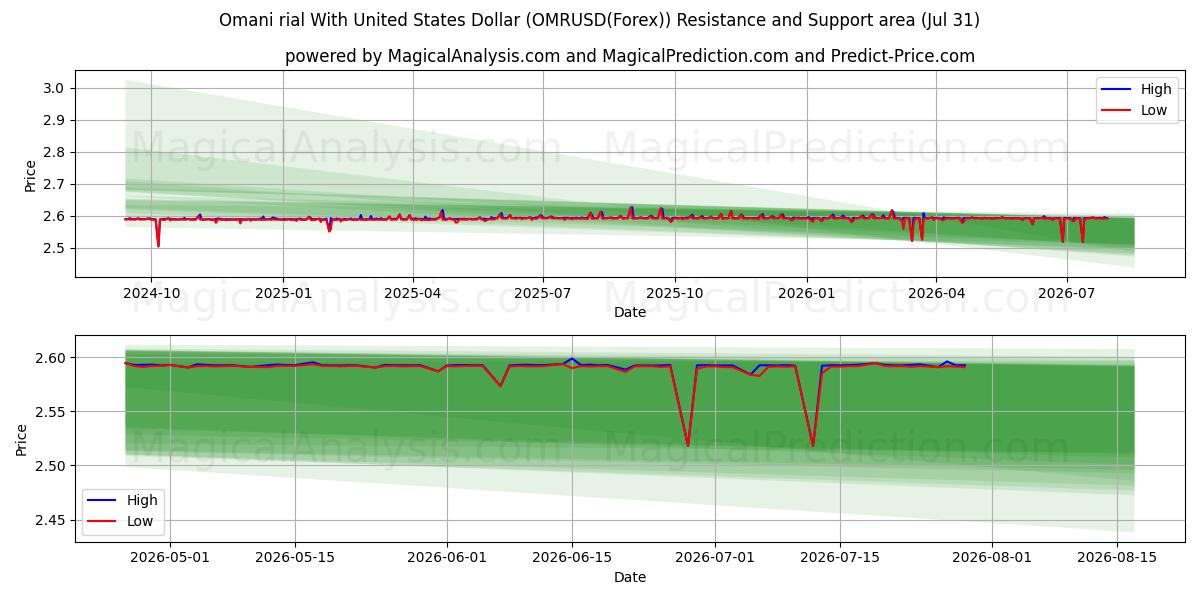The image size is (1200, 600).
Task: Click the '2026-01' date tick label
Action: click(807, 294)
